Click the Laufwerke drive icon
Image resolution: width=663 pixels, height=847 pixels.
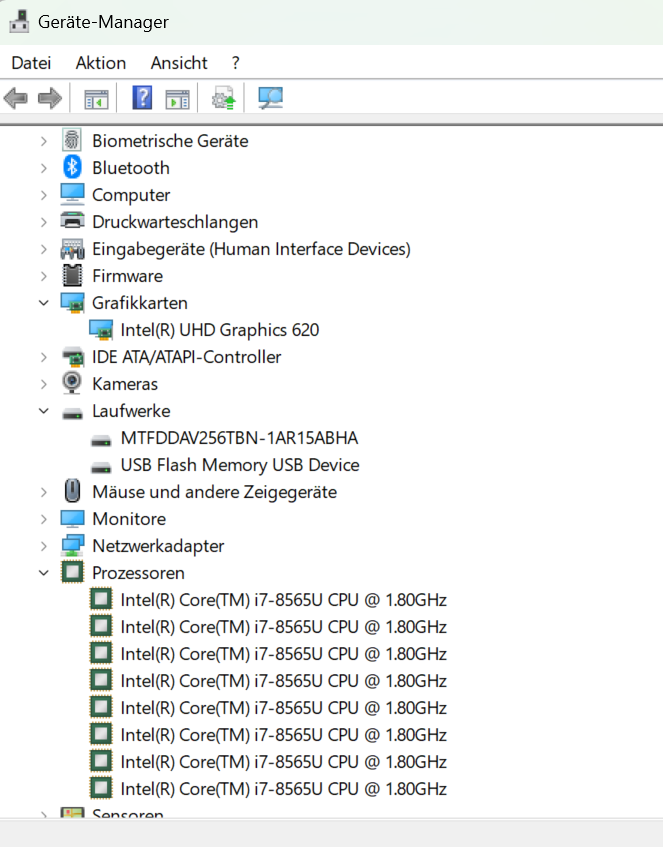pos(72,414)
